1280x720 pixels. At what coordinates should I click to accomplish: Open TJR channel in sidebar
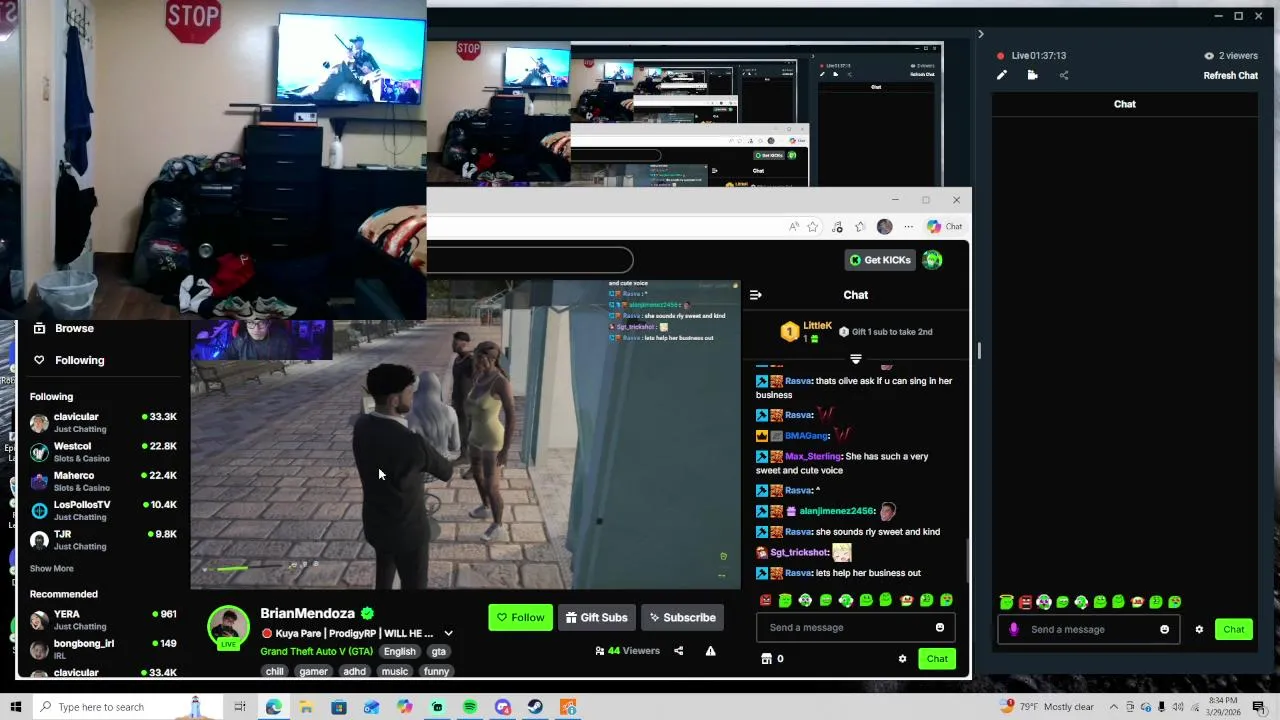pyautogui.click(x=103, y=540)
